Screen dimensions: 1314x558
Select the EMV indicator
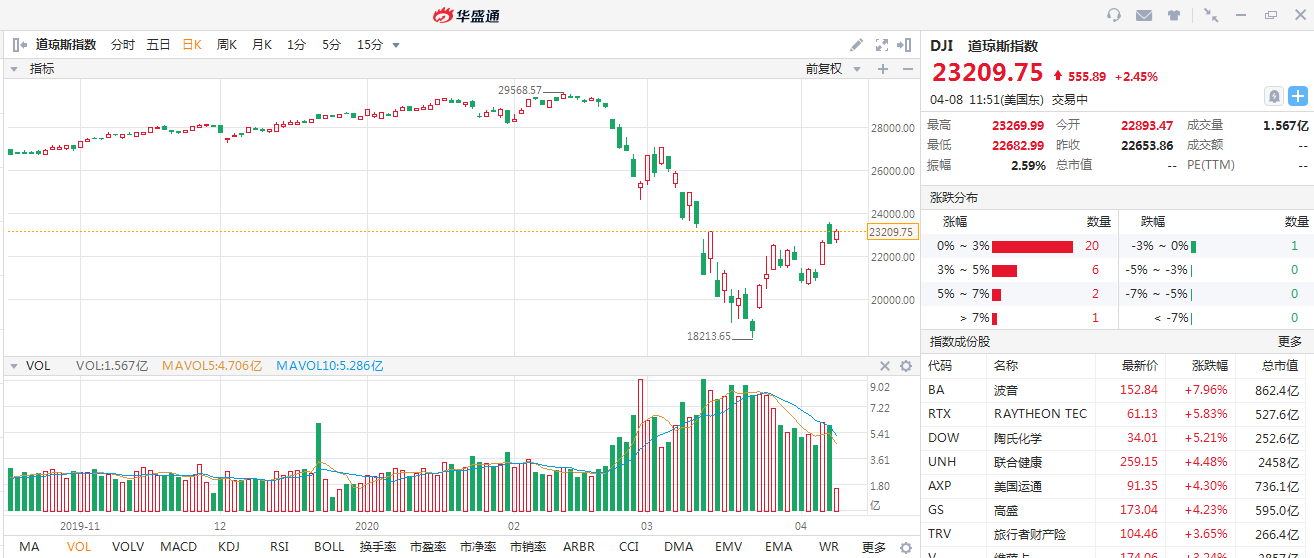[729, 547]
